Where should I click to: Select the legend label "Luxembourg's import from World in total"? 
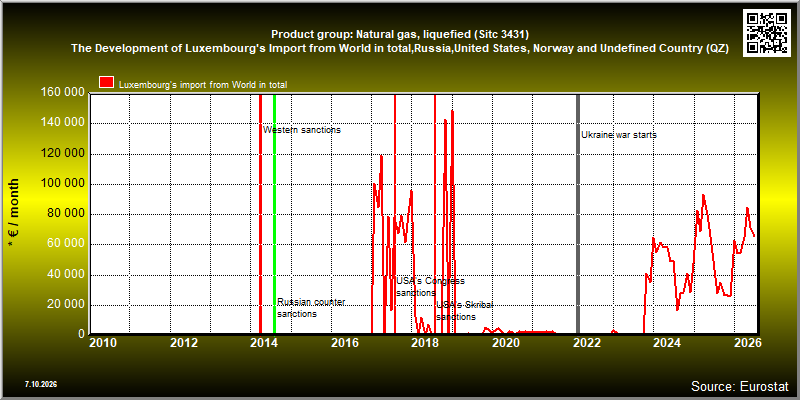[203, 85]
